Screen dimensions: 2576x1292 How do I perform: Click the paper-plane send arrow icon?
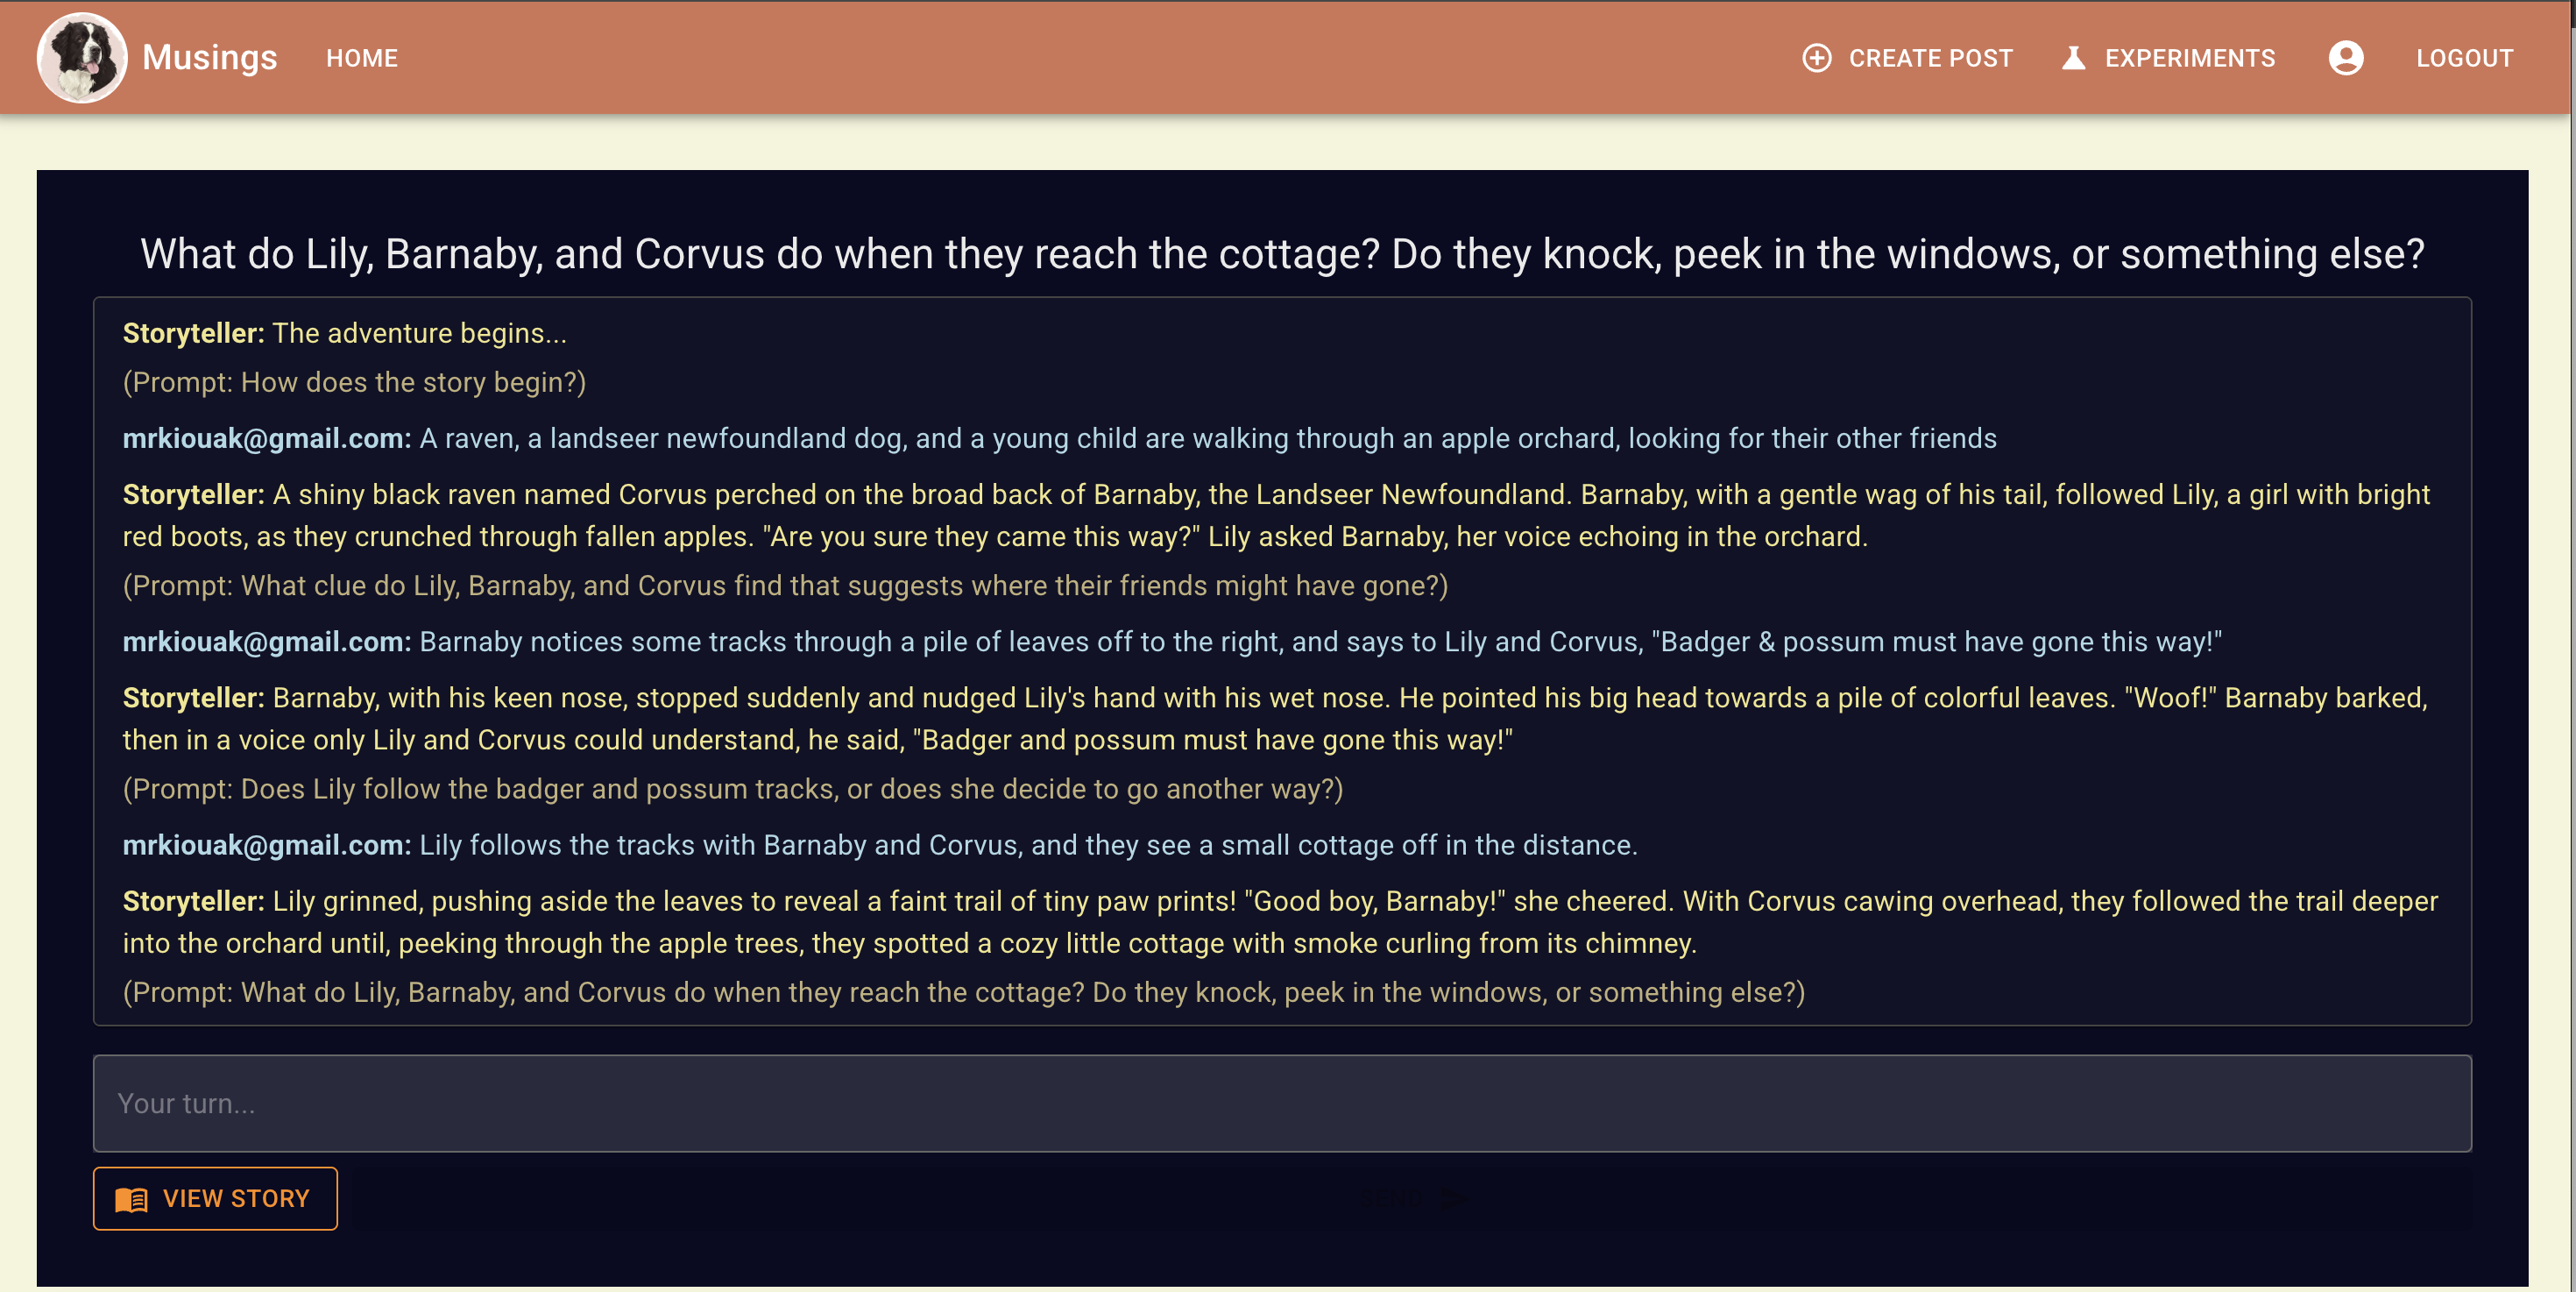click(1456, 1198)
